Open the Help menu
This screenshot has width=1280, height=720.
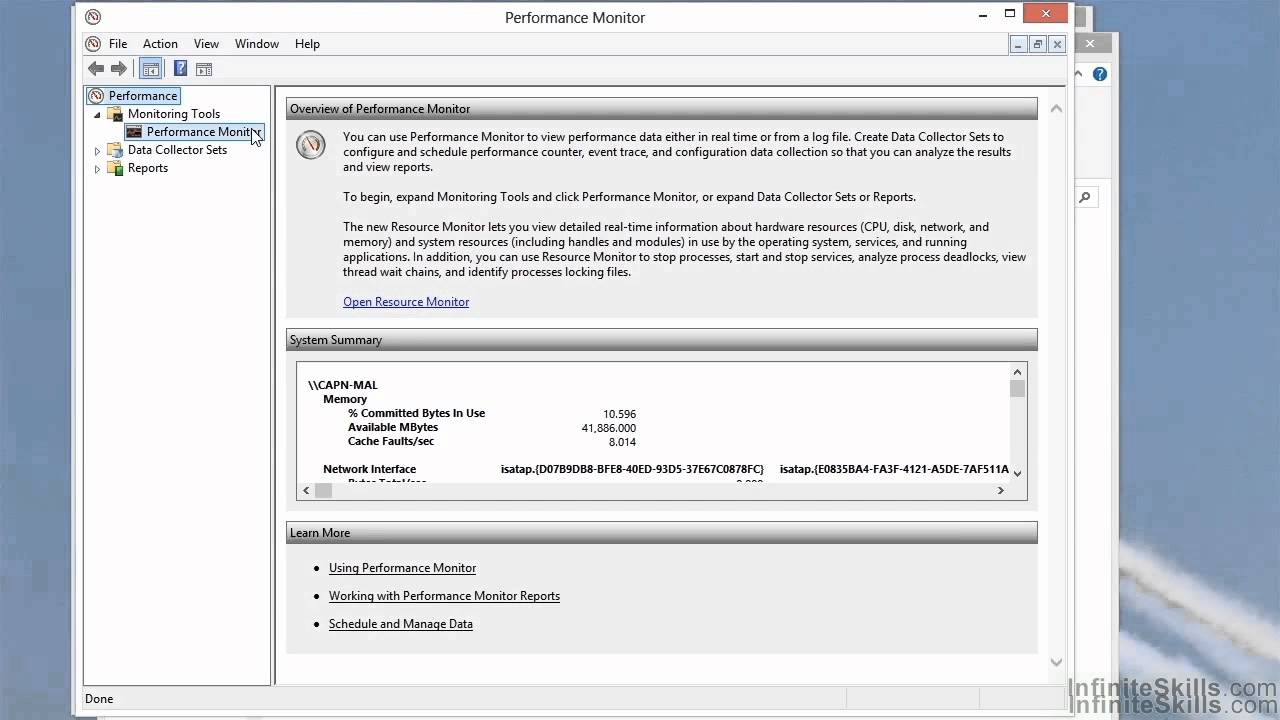pos(307,44)
